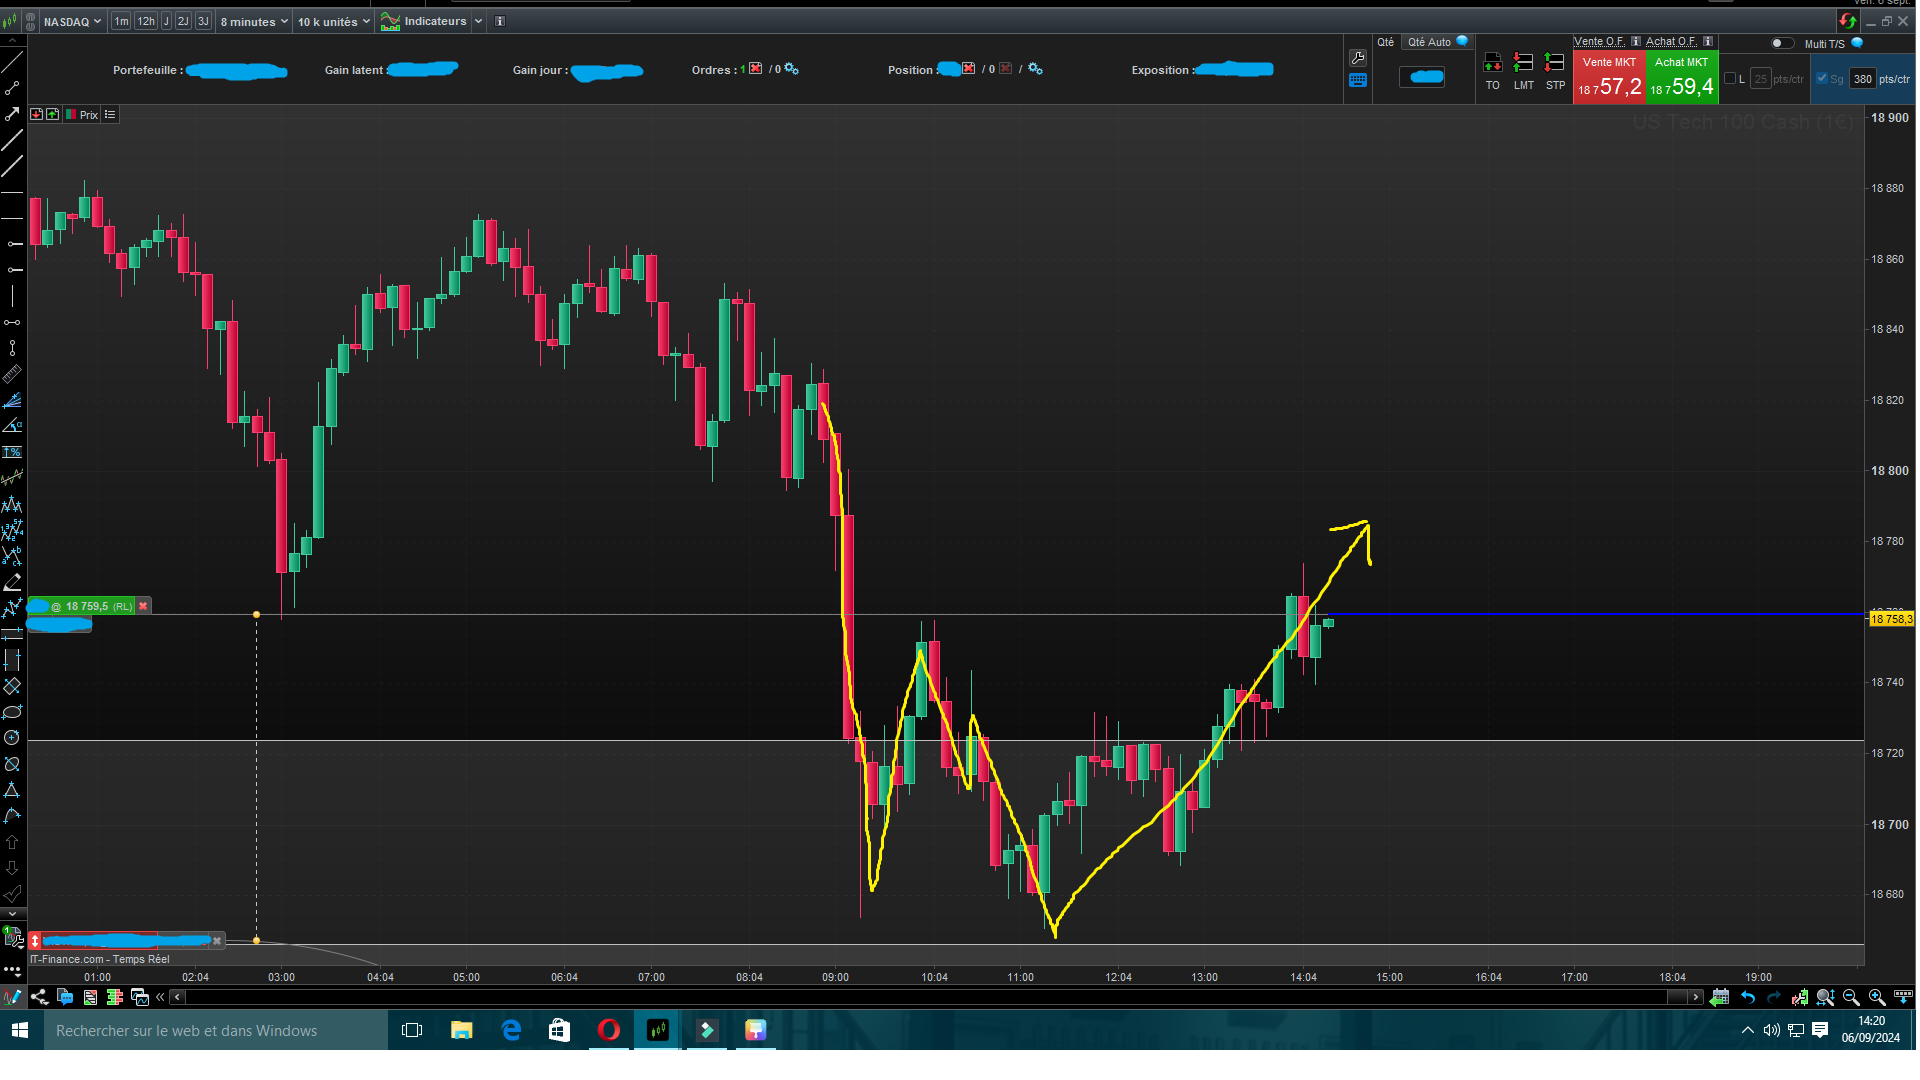Open the 10 k unités dropdown
The width and height of the screenshot is (1920, 1080).
tap(333, 21)
